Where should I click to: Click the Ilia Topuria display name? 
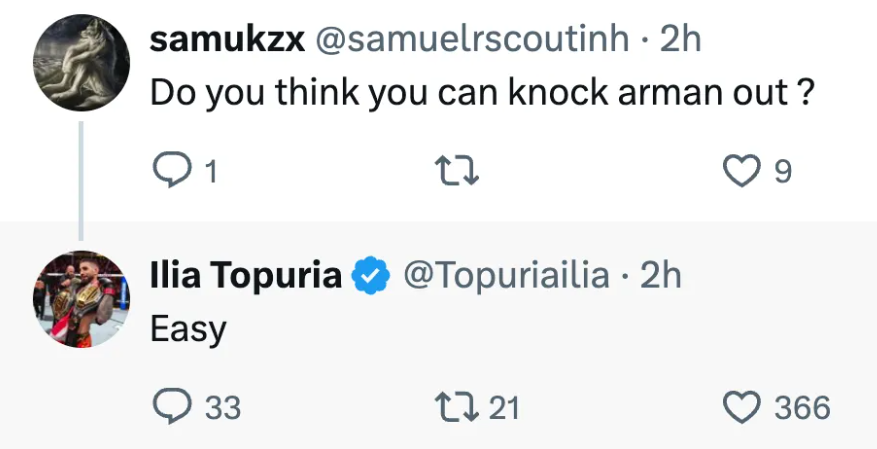click(246, 275)
